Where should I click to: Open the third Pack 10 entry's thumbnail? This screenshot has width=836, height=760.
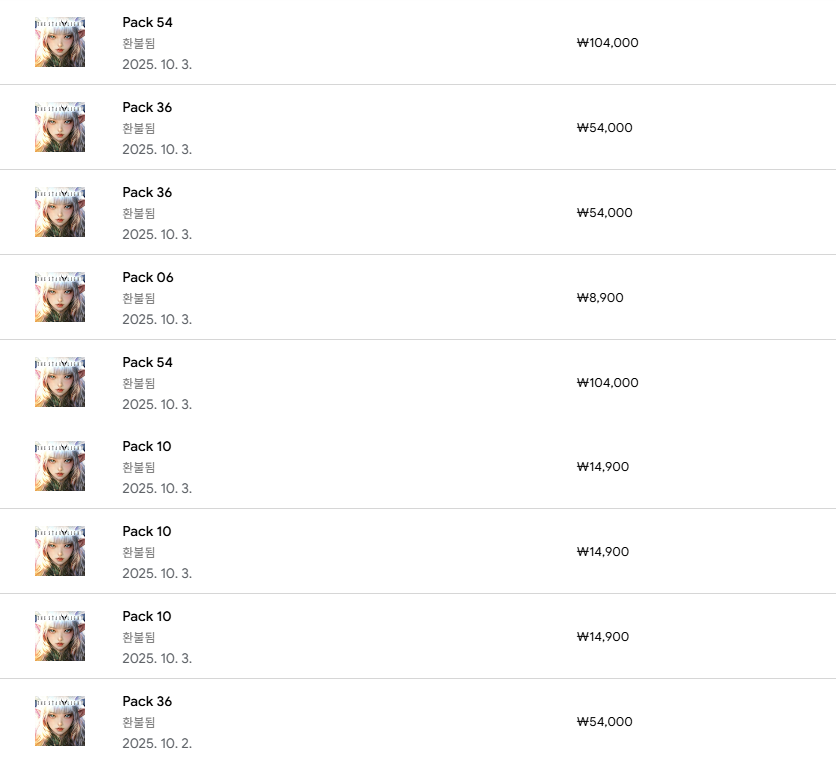[60, 636]
